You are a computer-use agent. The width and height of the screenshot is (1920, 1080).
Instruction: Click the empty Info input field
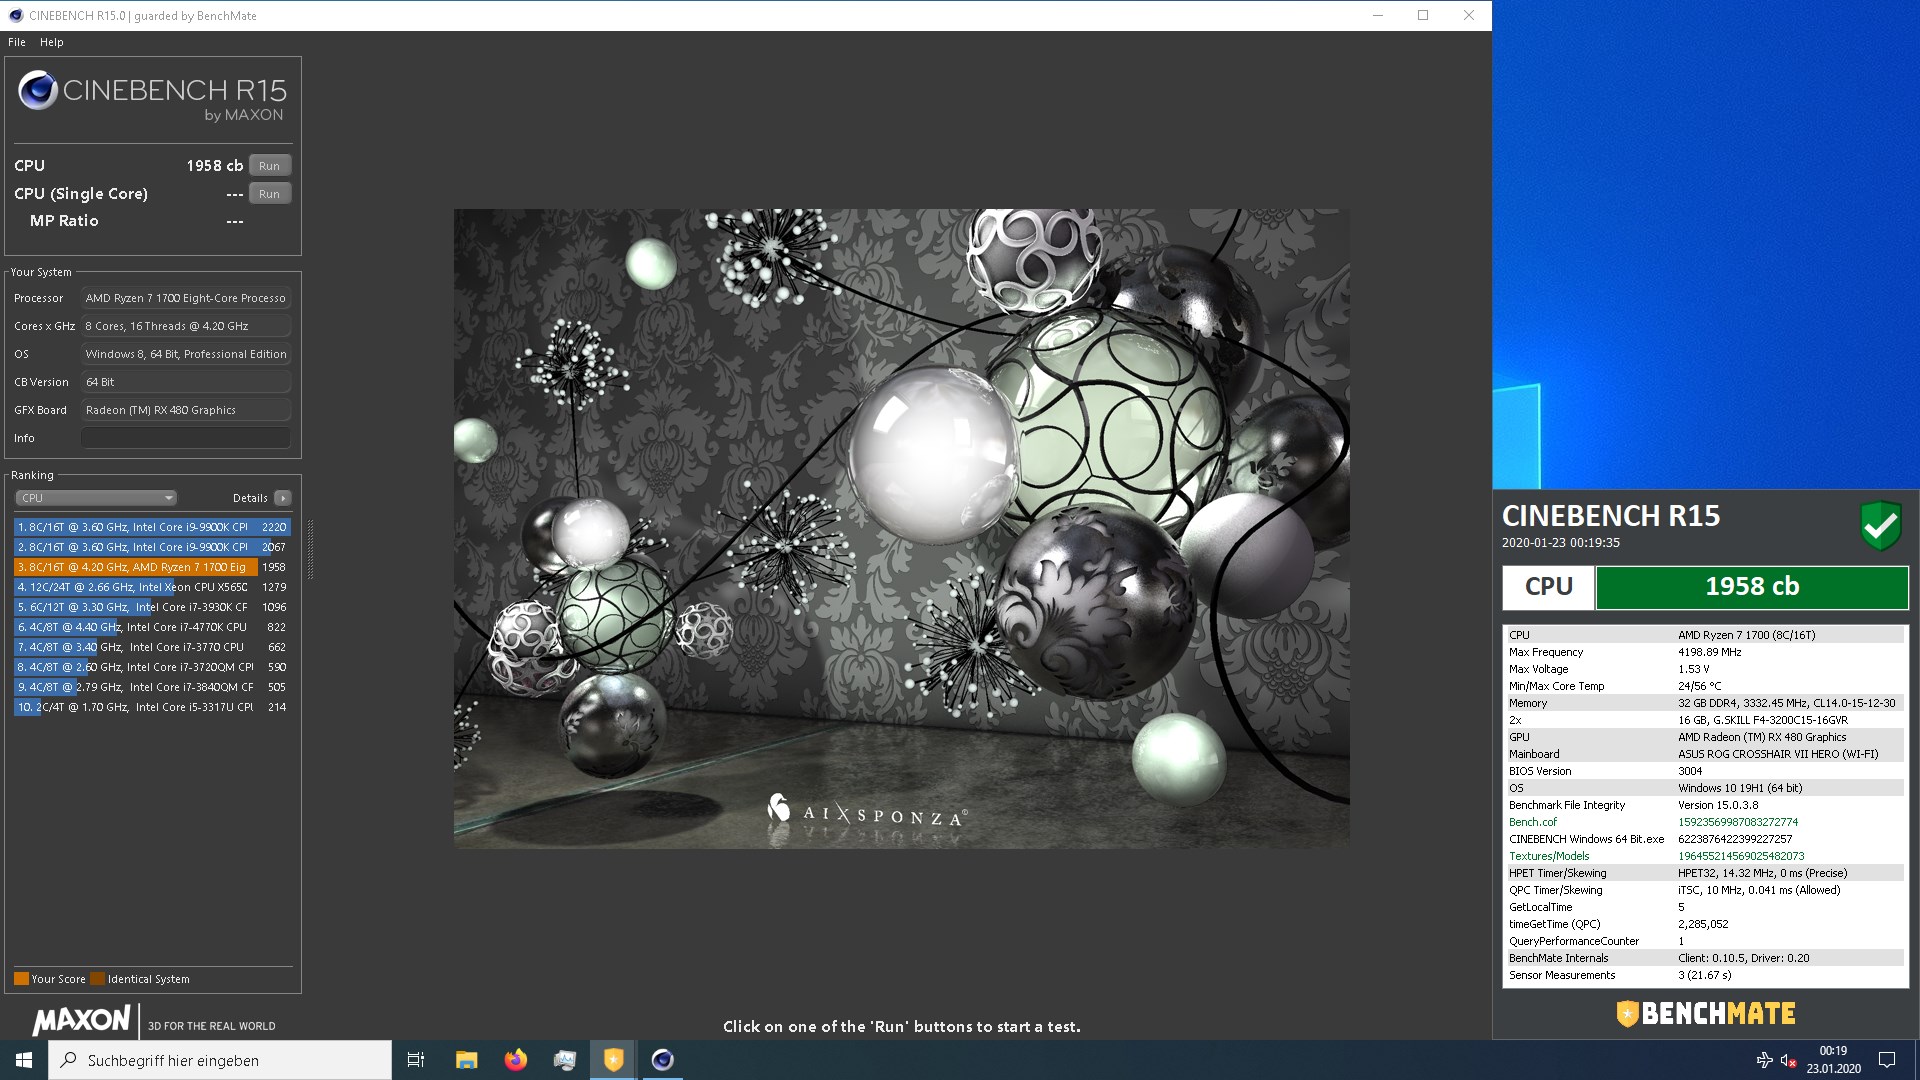pos(186,438)
